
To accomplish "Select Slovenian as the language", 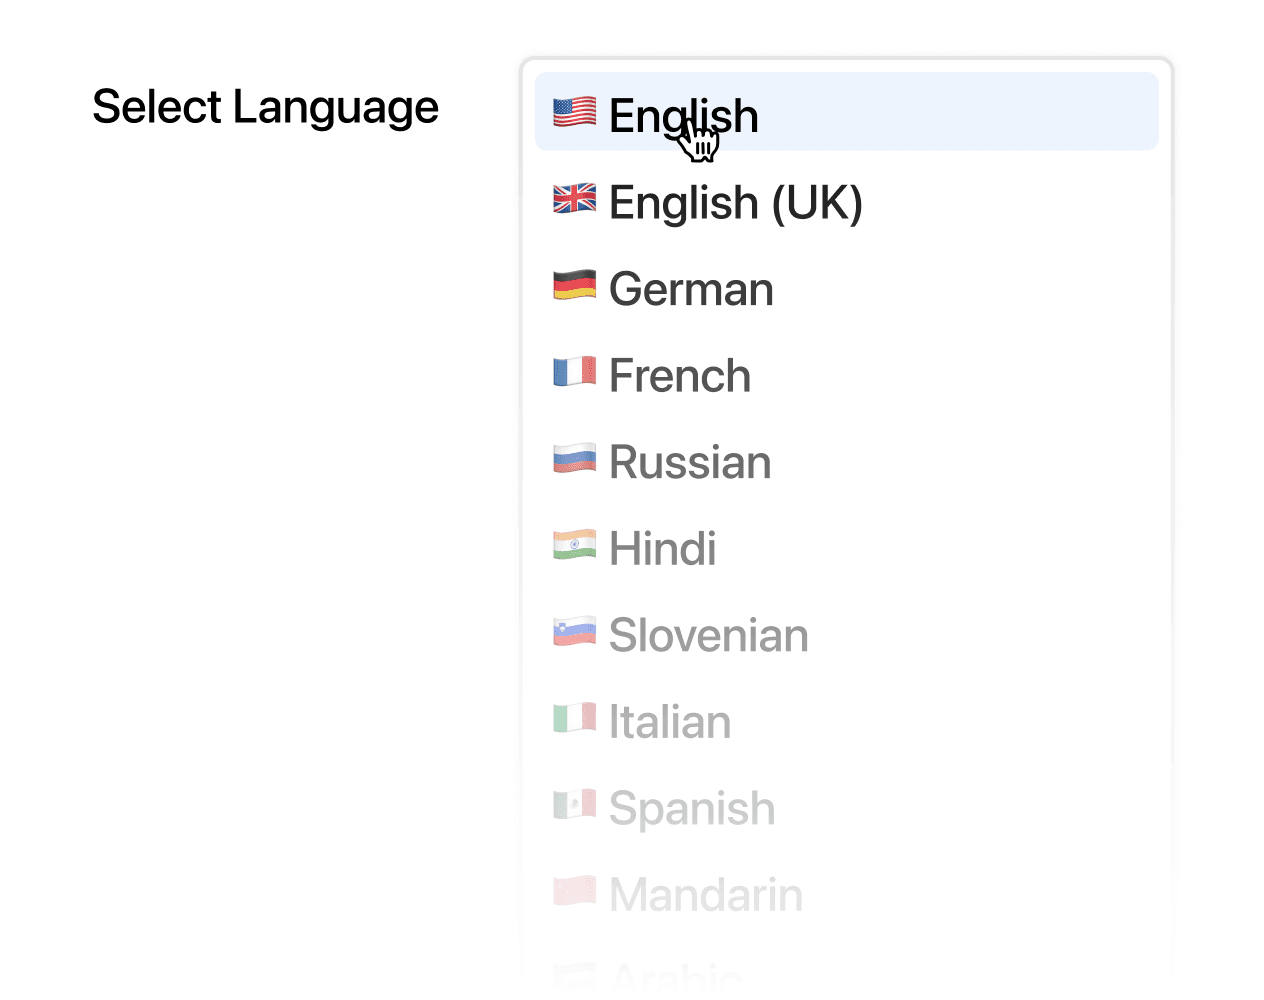I will (708, 634).
